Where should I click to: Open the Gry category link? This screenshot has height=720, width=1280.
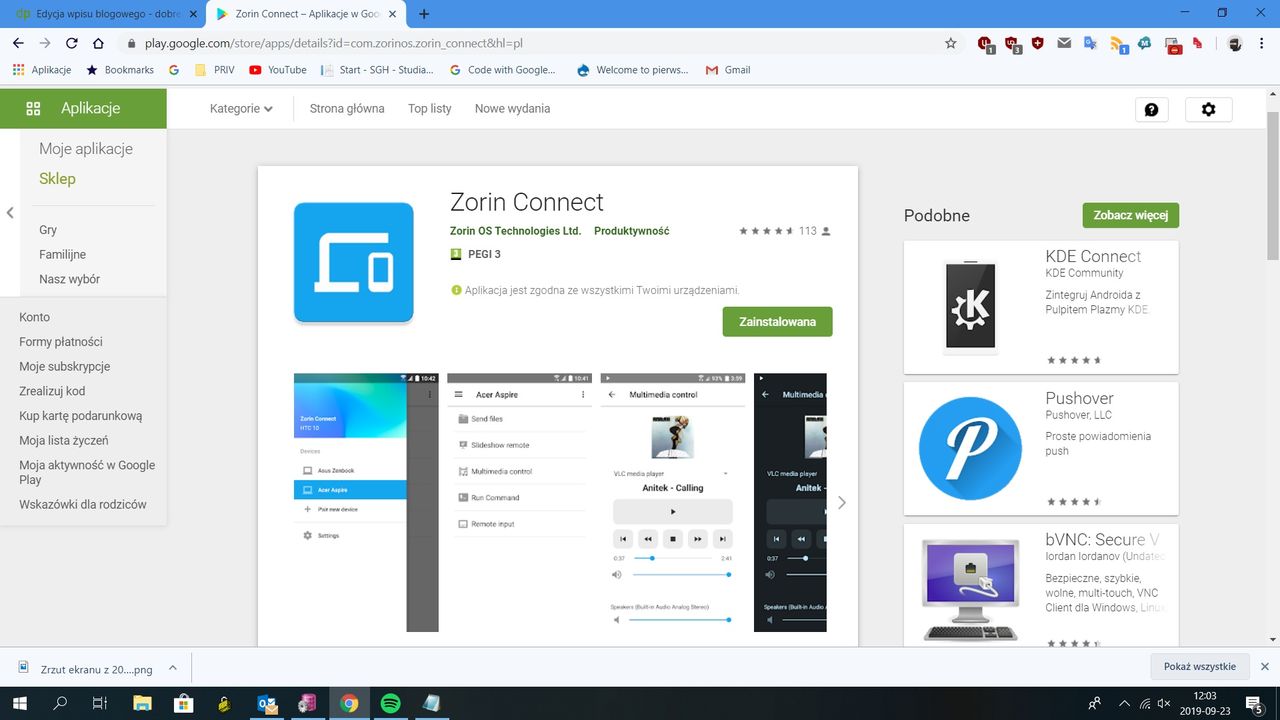pos(48,230)
